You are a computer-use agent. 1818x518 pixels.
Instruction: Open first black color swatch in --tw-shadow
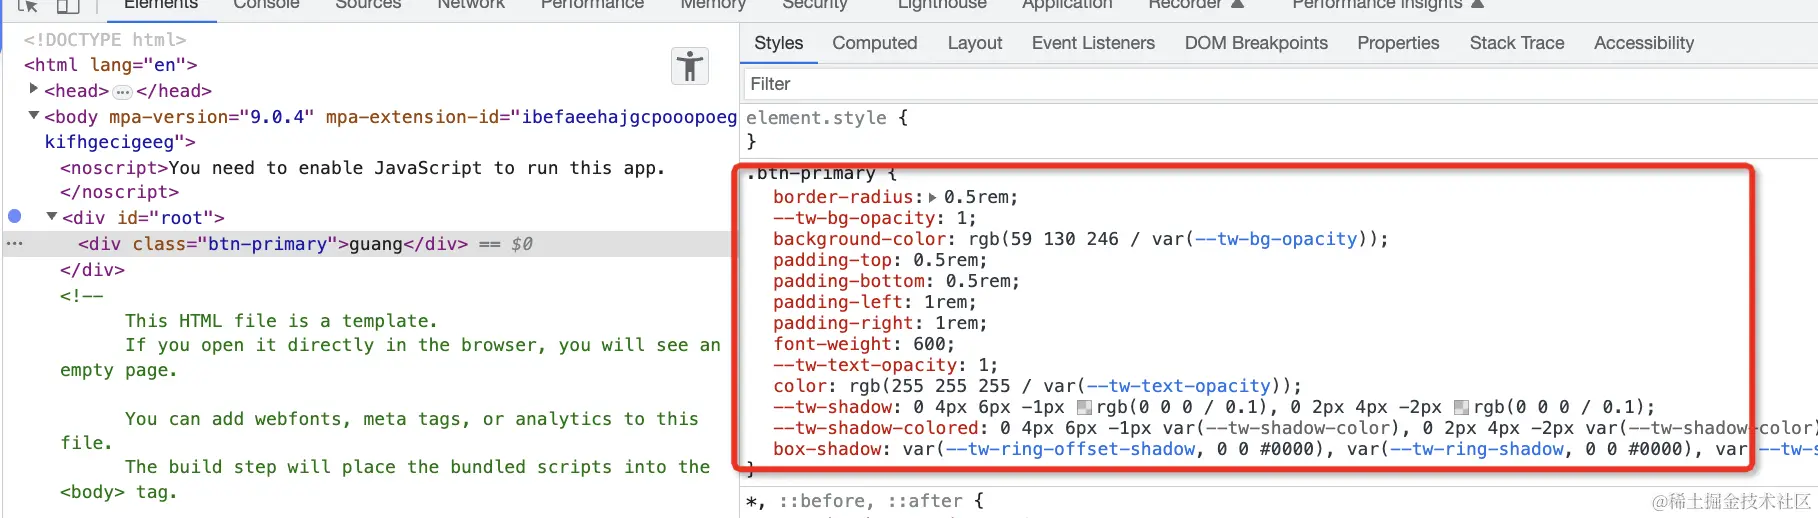tap(1084, 407)
